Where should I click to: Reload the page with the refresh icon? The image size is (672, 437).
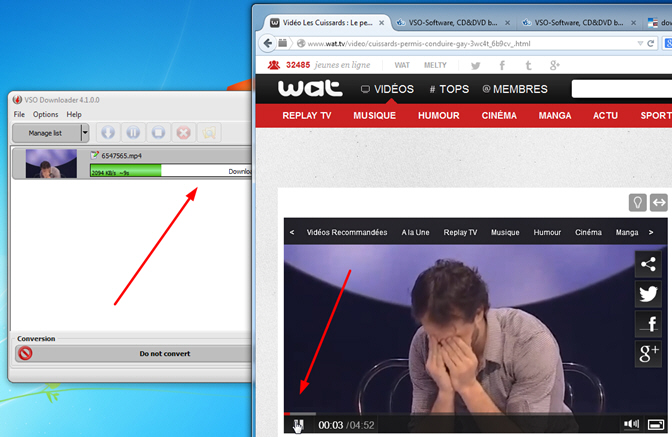(x=650, y=43)
